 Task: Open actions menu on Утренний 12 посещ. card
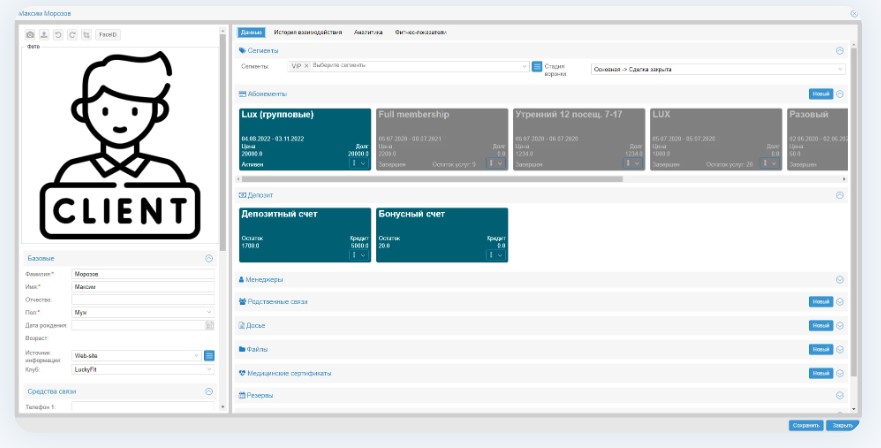(x=633, y=163)
